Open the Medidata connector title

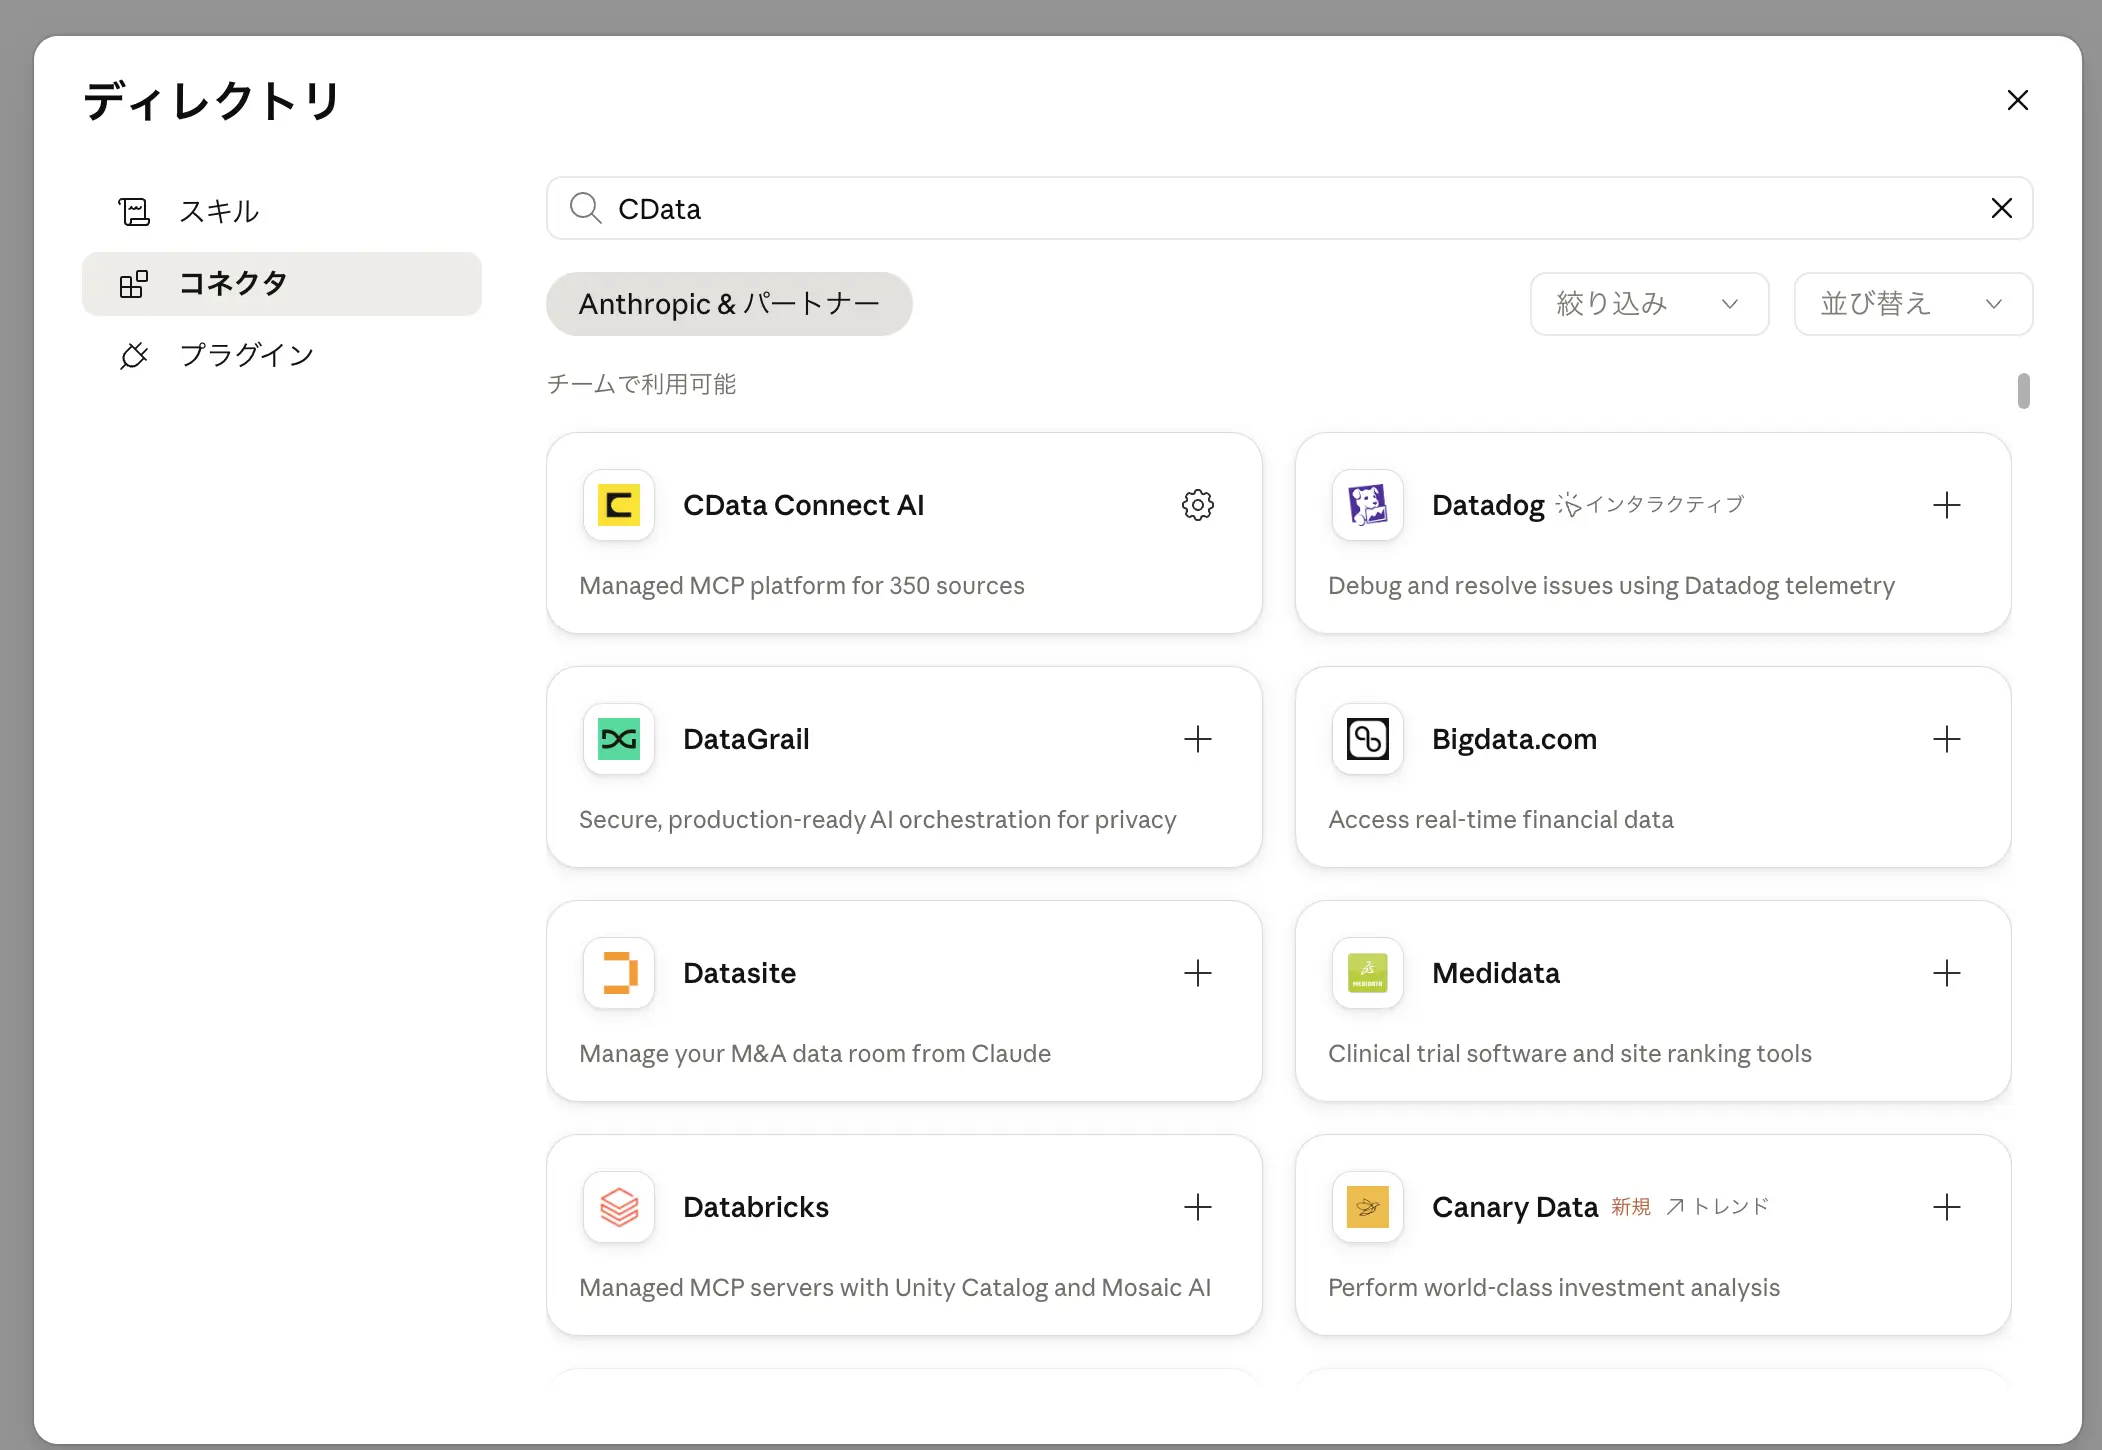pyautogui.click(x=1495, y=973)
